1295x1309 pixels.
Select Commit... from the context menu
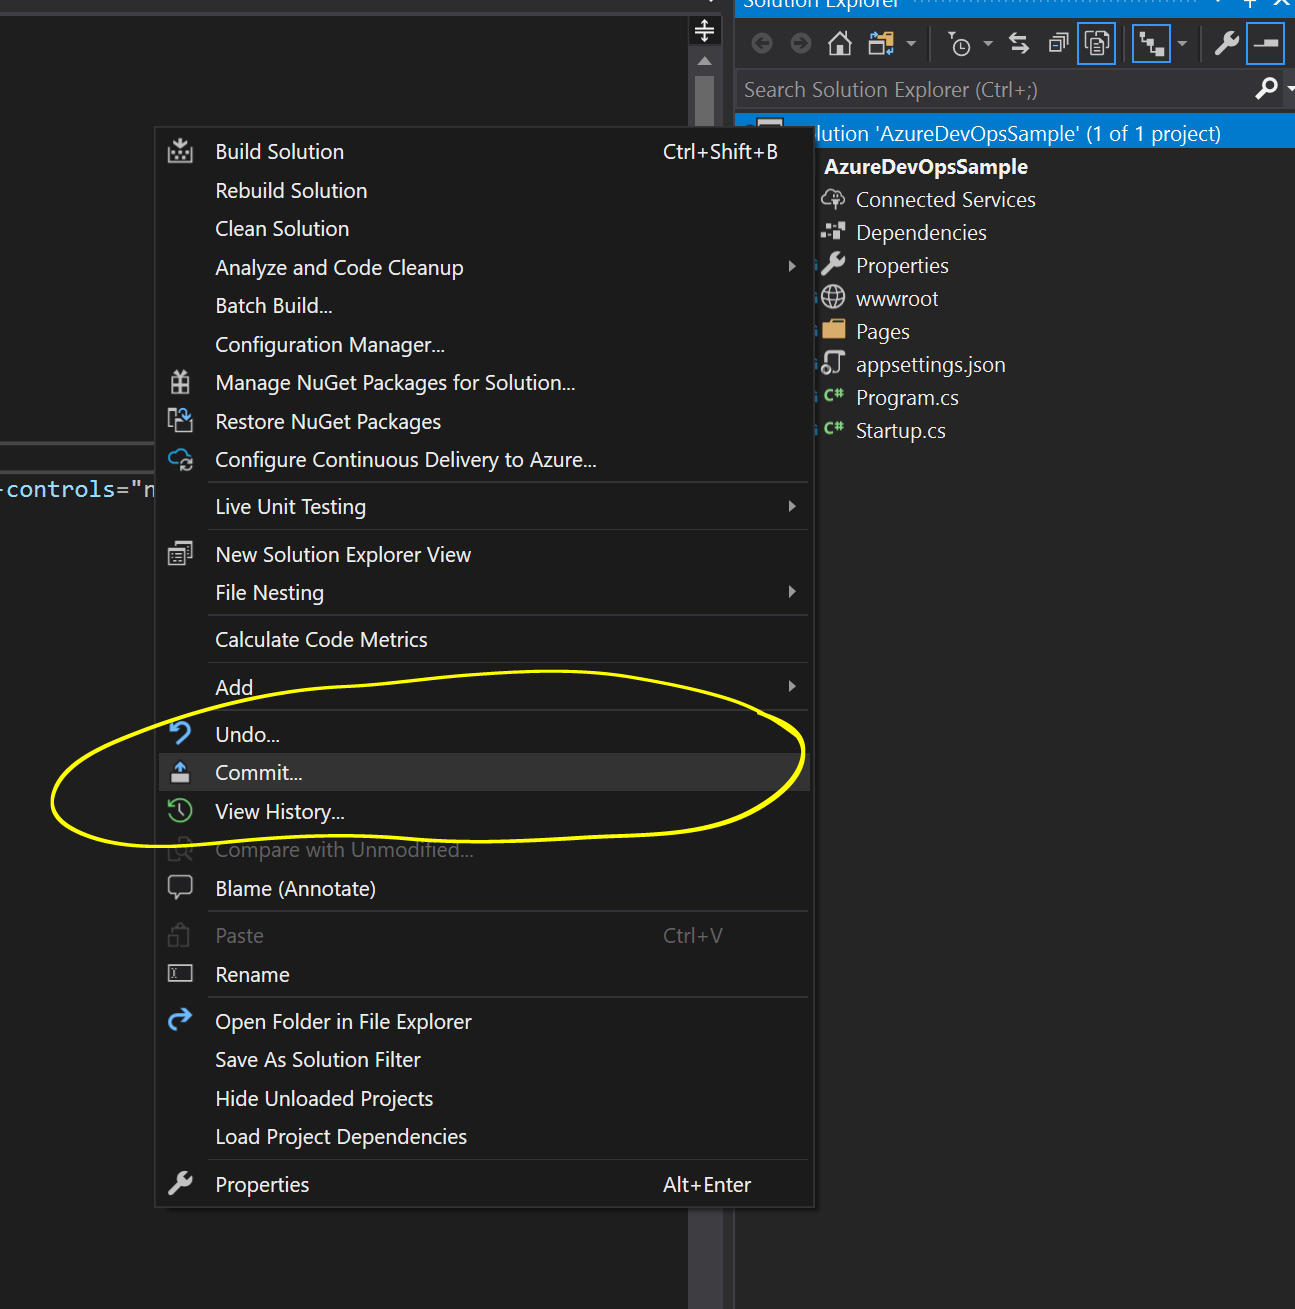(259, 773)
